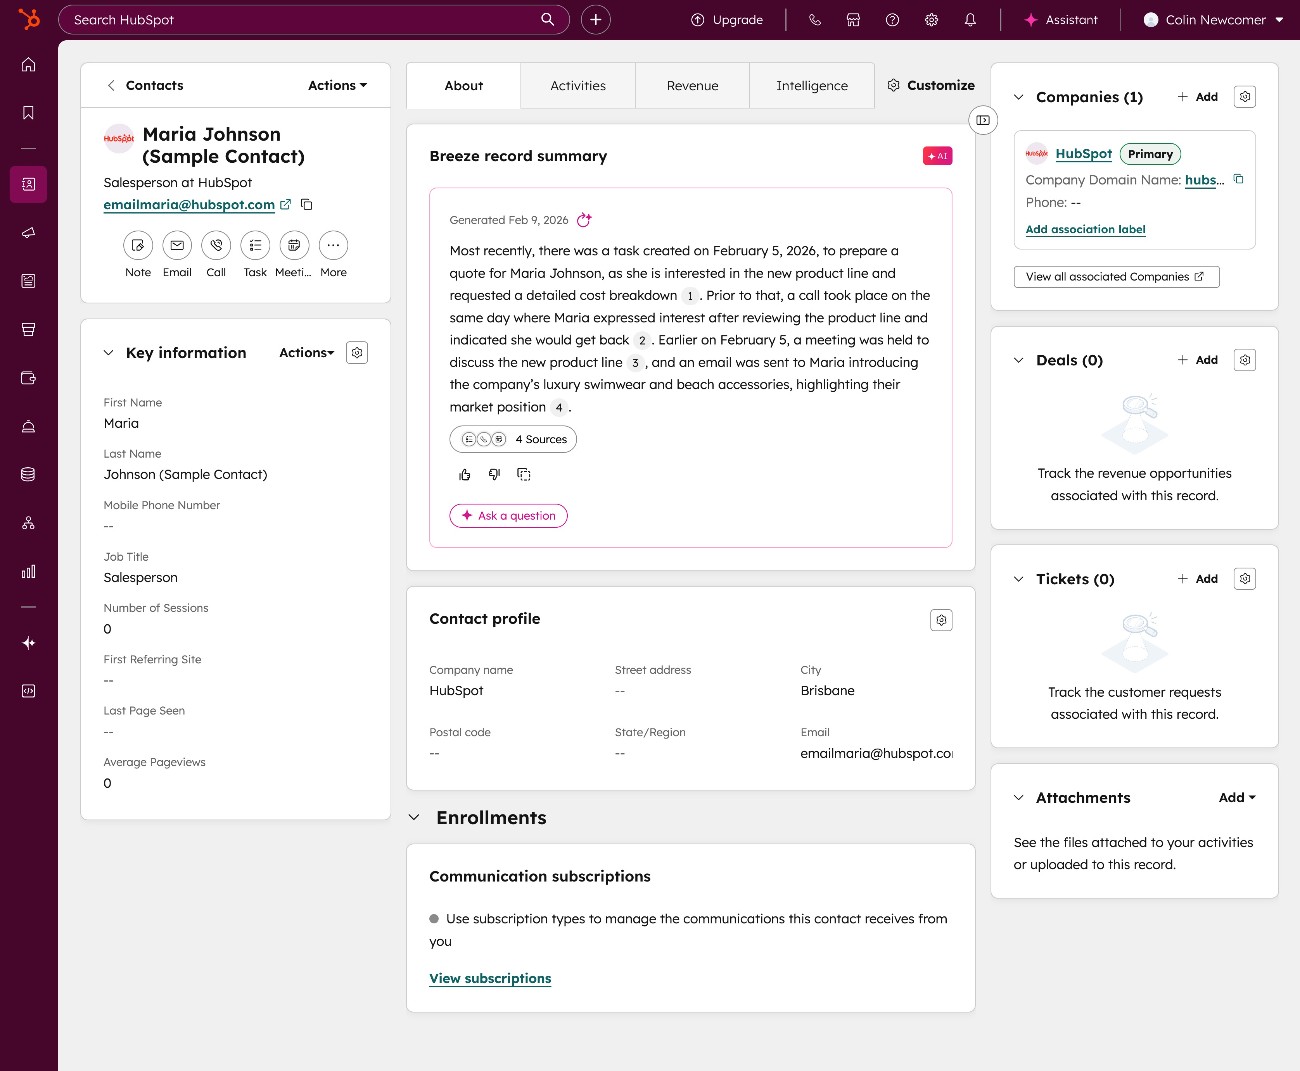Image resolution: width=1300 pixels, height=1071 pixels.
Task: Collapse the Key information card
Action: click(x=109, y=352)
